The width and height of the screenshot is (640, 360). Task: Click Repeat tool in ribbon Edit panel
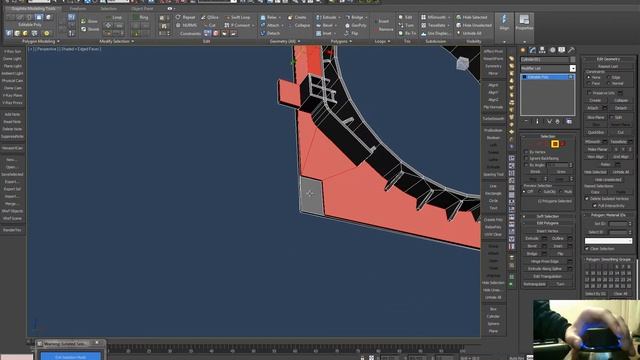coord(186,17)
